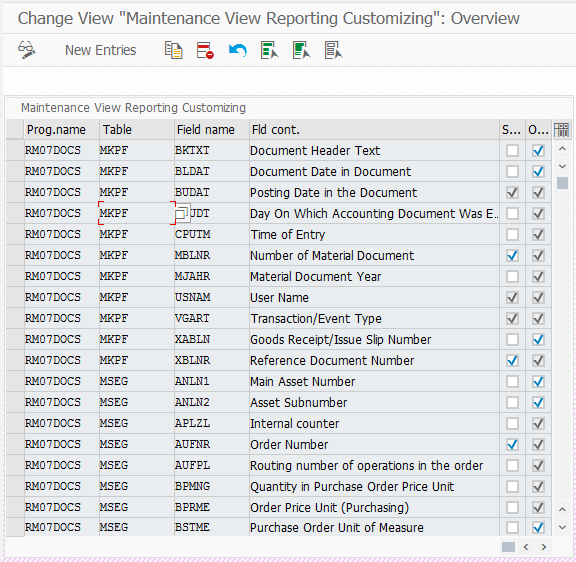Click the Select Block icon

coord(301,50)
